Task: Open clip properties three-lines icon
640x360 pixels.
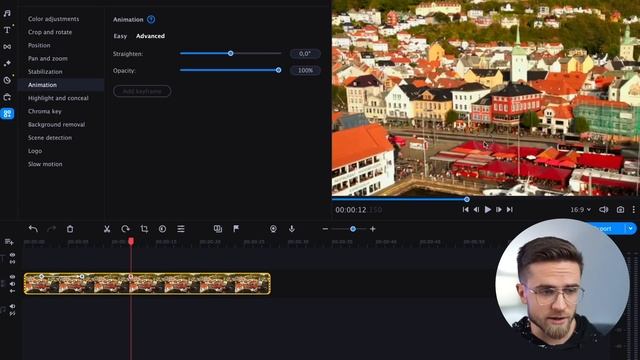Action: click(181, 229)
